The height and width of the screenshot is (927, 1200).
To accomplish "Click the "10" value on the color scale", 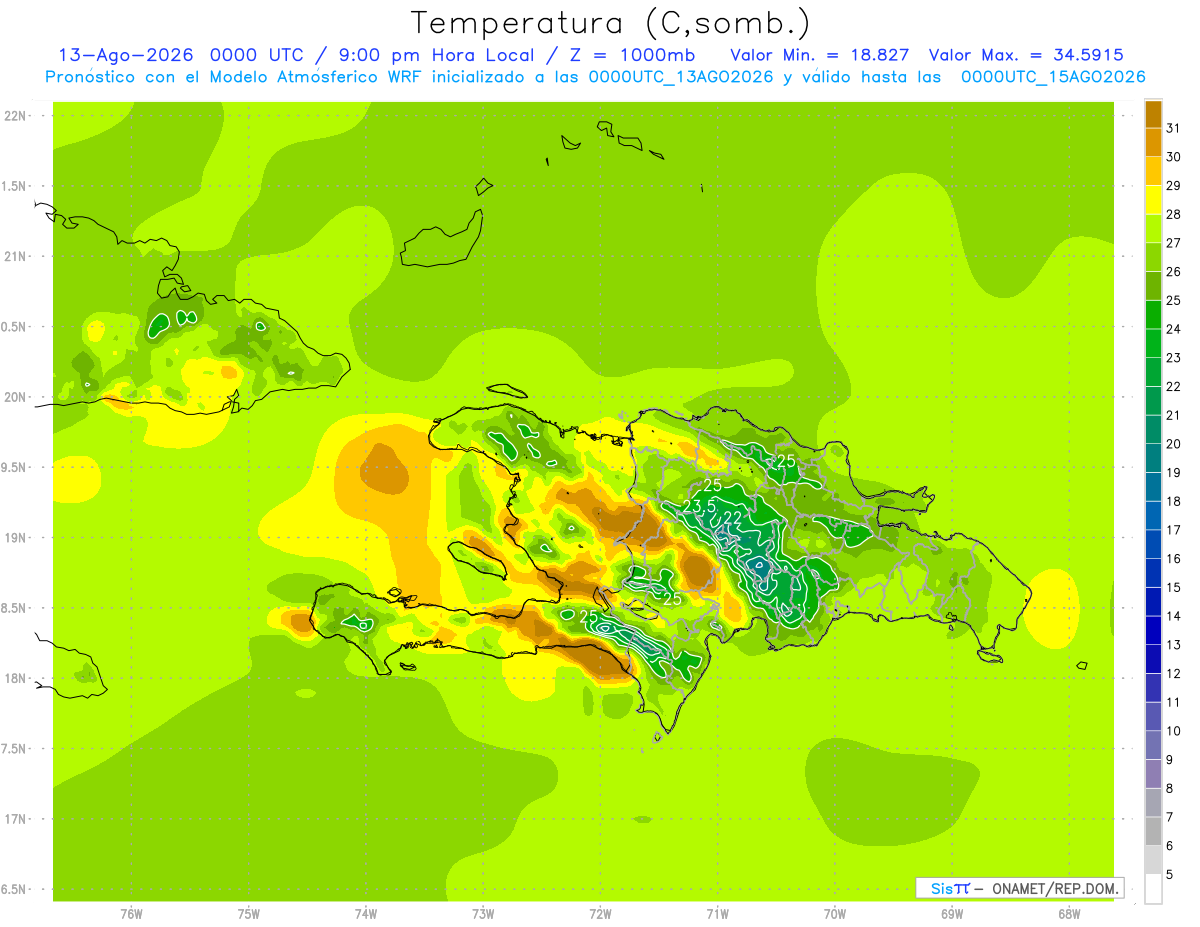I will [1174, 731].
